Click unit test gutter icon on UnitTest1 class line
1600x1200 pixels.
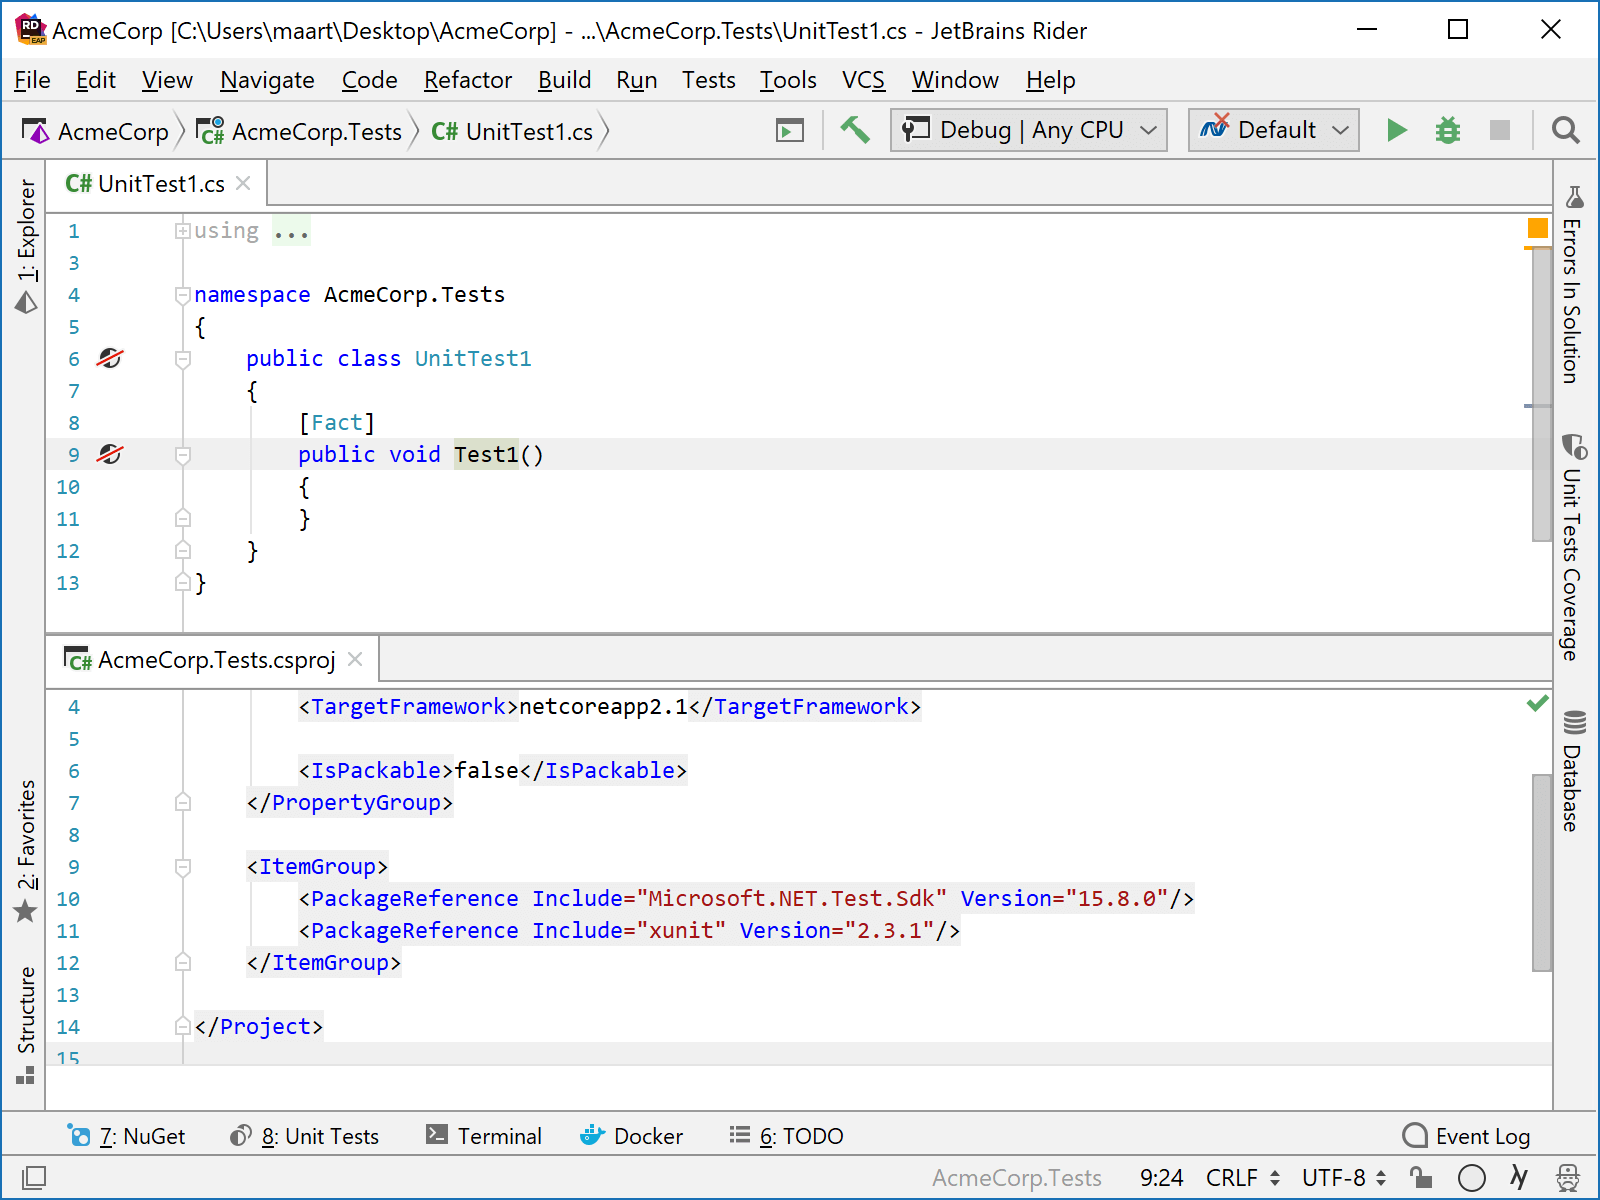coord(110,358)
